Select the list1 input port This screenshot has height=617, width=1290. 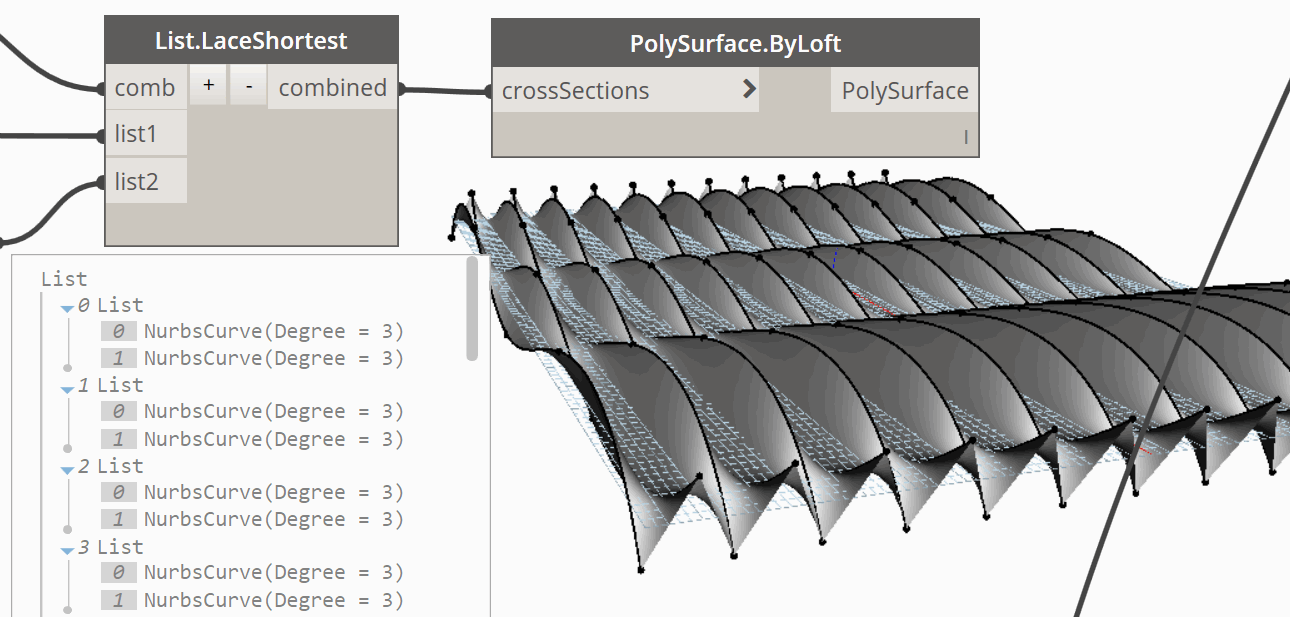tap(146, 134)
